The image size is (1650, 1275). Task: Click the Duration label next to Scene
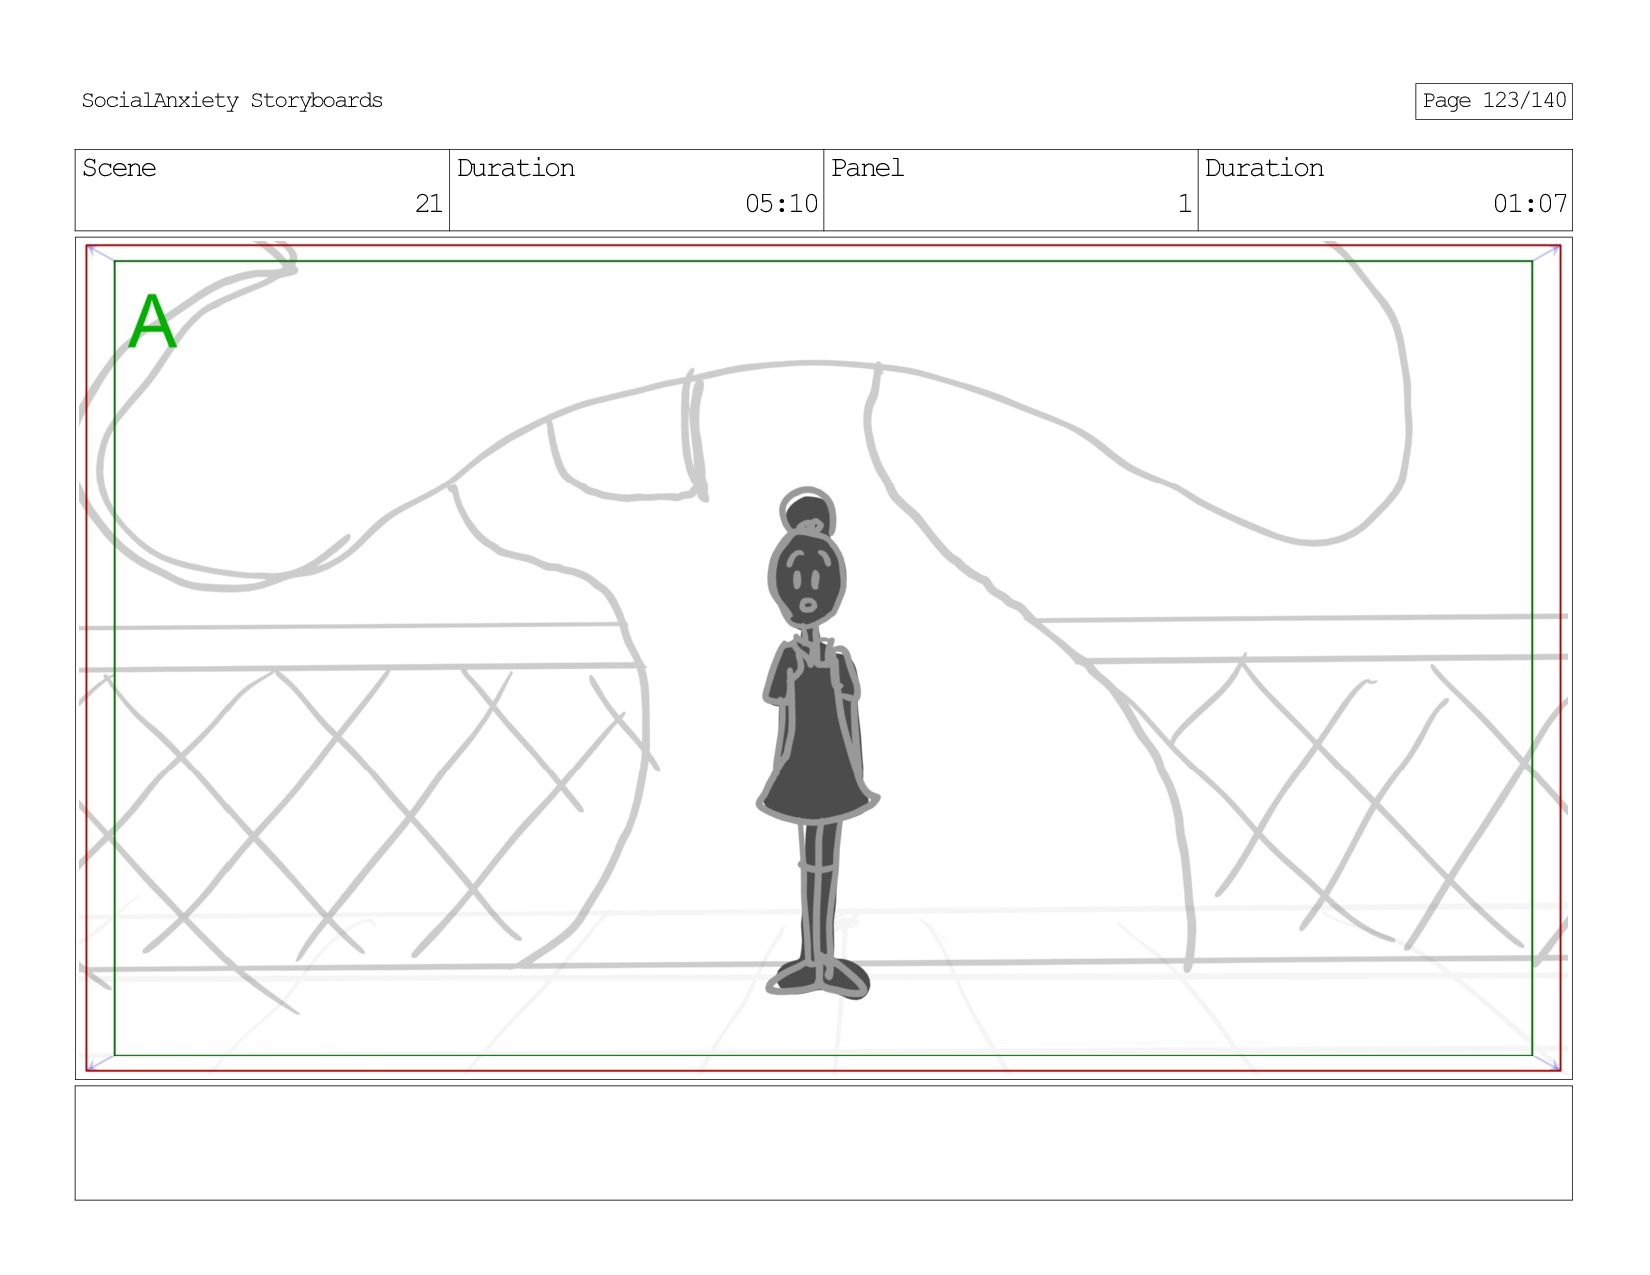(x=516, y=168)
